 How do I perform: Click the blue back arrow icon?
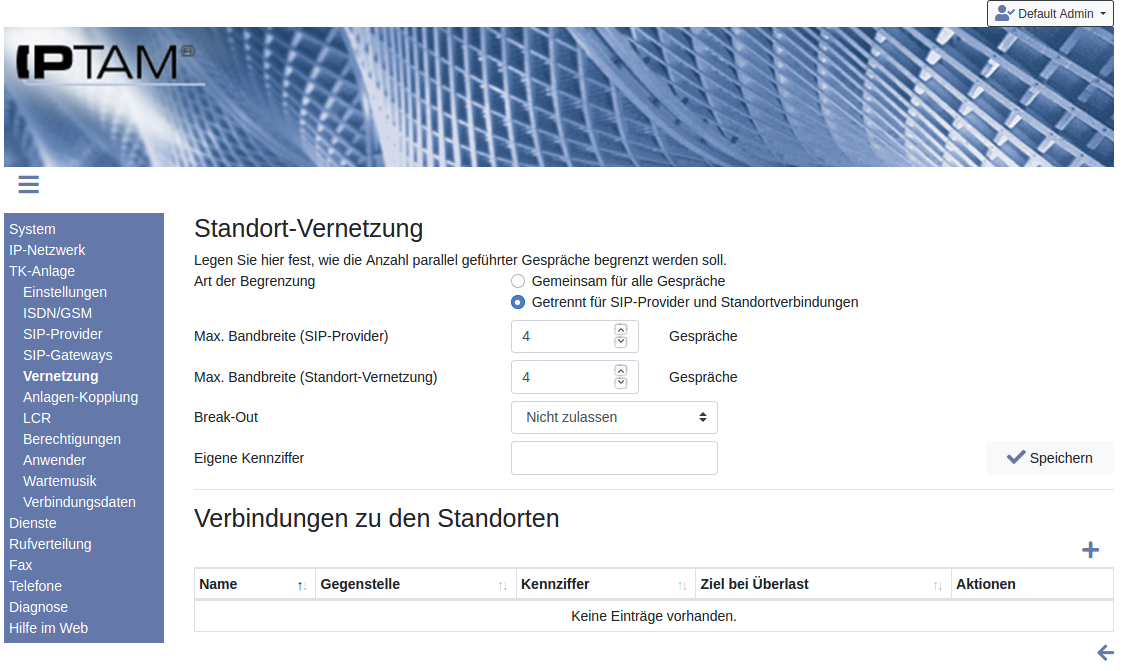tap(1104, 653)
